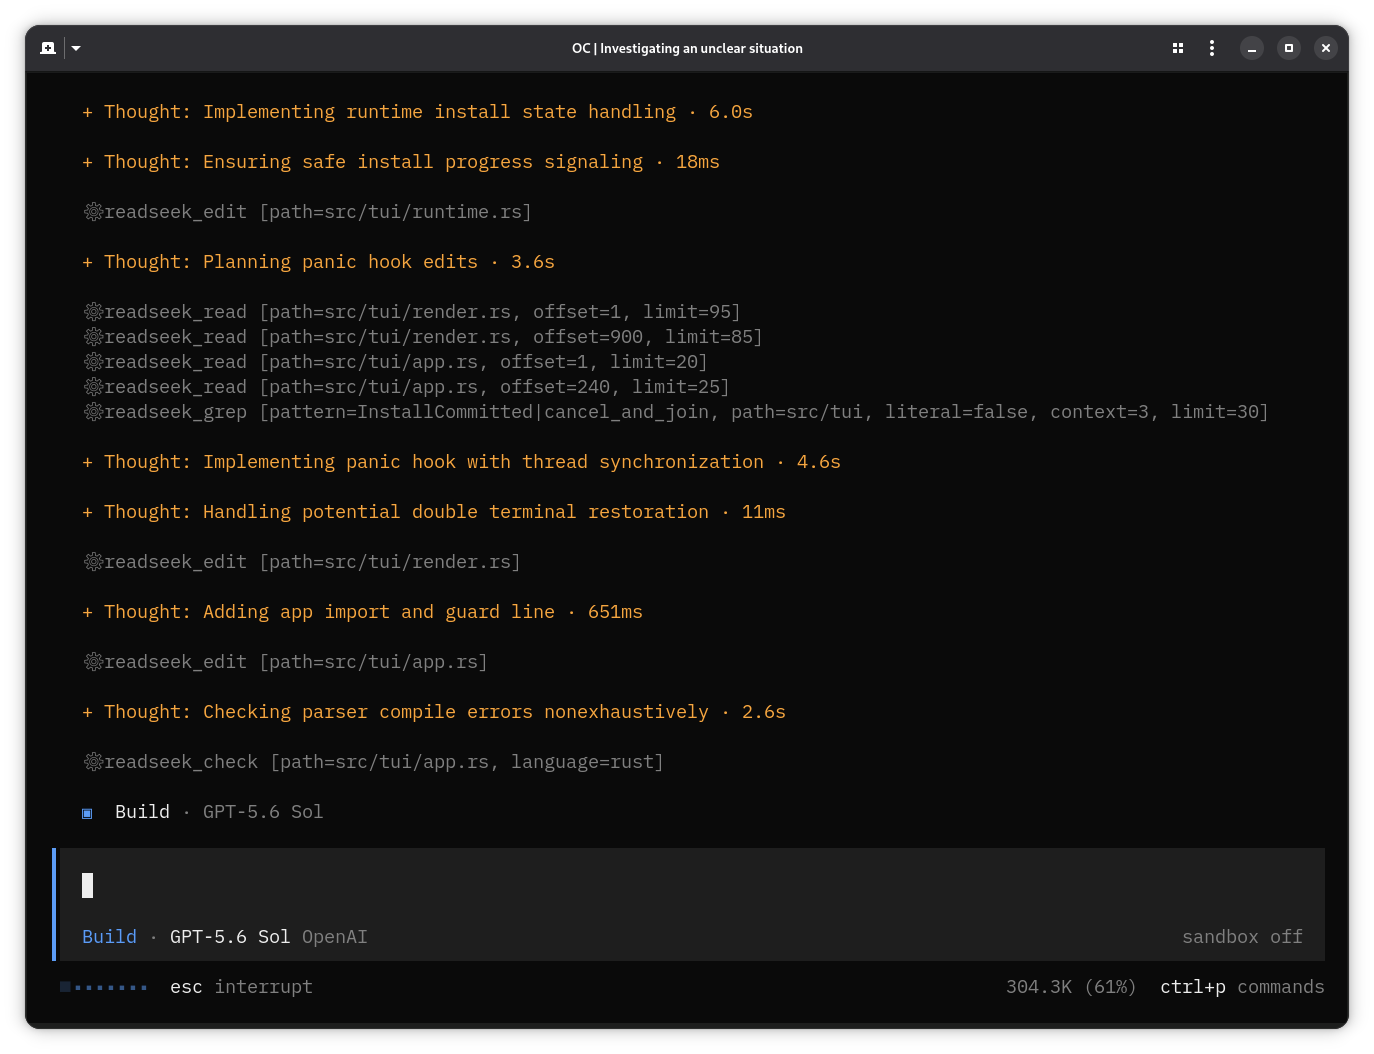Open the tab overview grid icon

pyautogui.click(x=1178, y=48)
